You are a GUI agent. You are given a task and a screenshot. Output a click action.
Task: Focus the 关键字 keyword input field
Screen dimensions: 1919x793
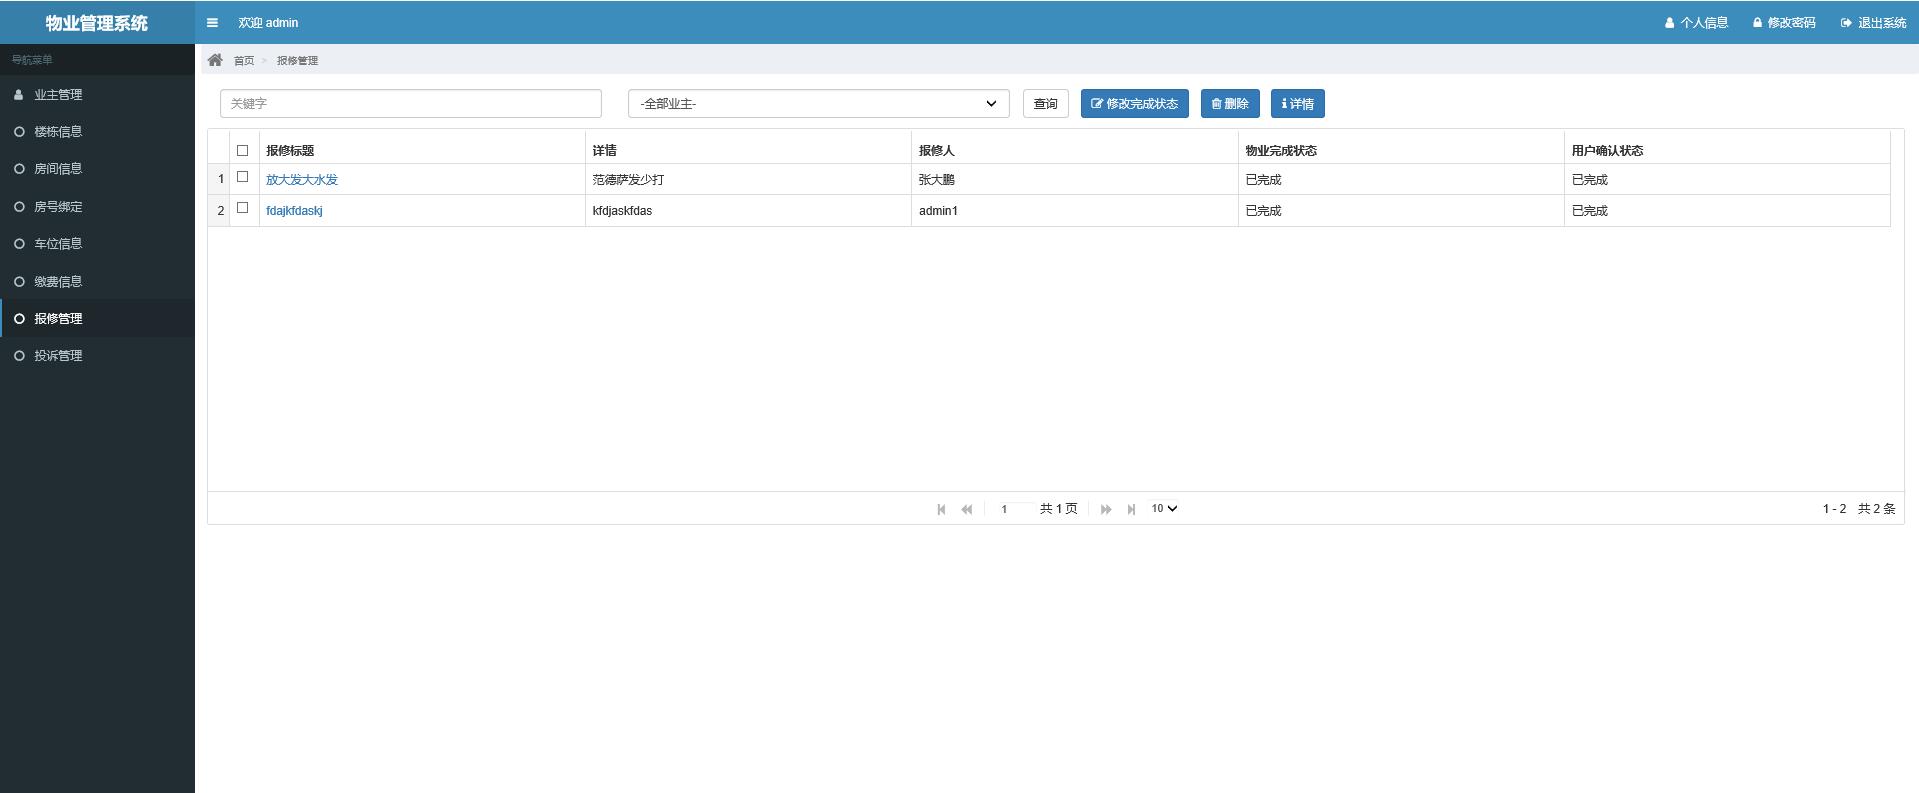click(411, 104)
